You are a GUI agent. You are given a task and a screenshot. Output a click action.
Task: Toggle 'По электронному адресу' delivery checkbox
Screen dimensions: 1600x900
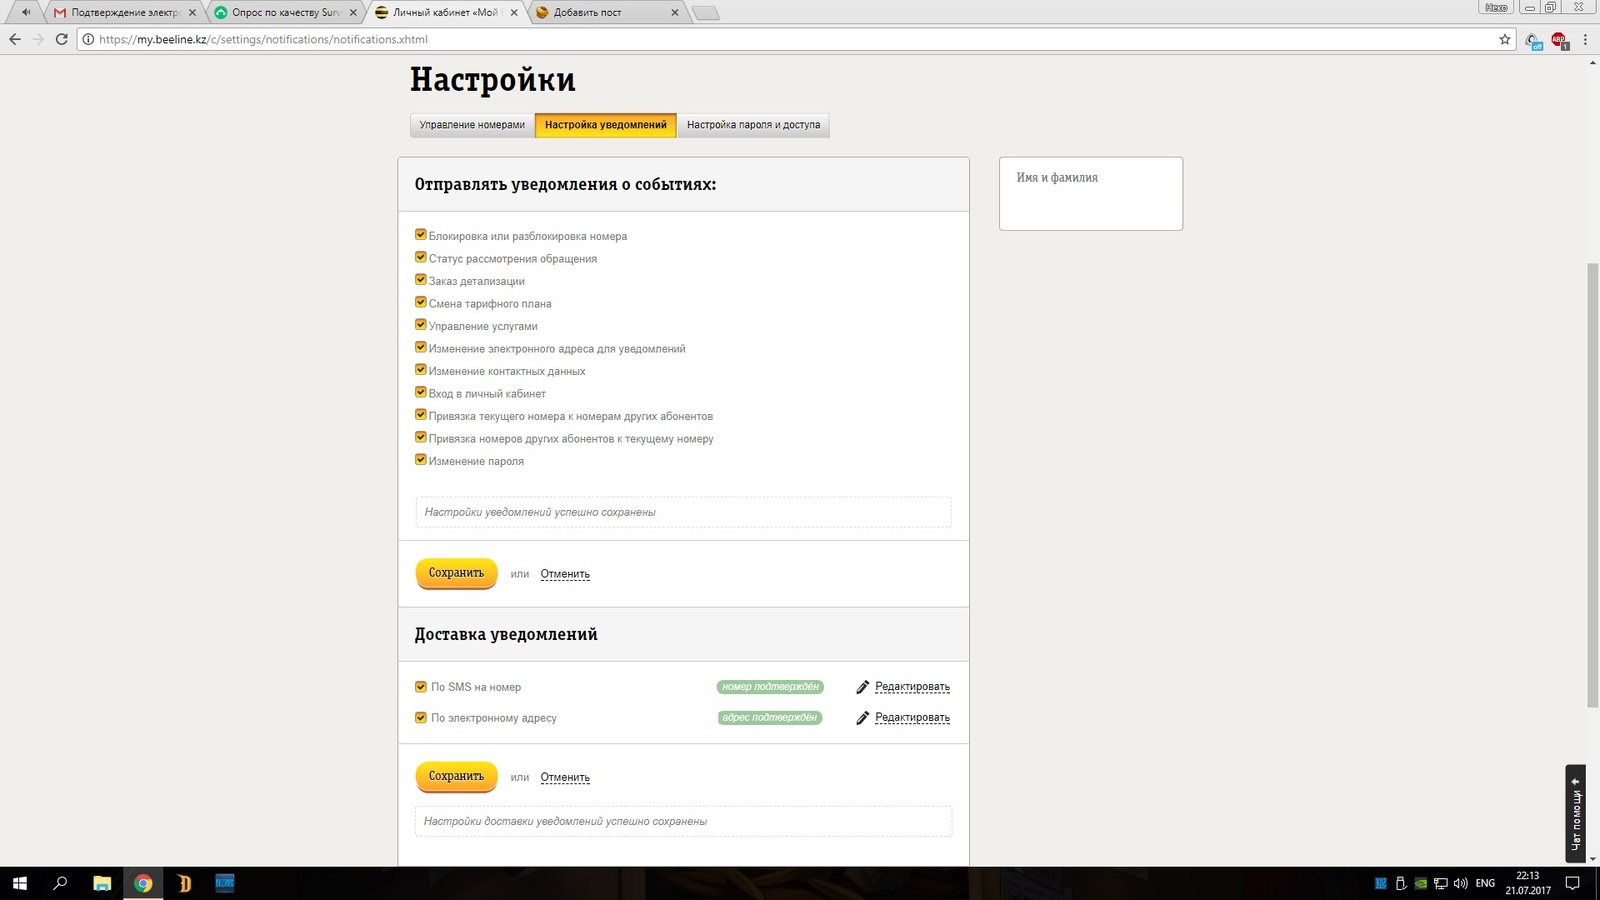(x=421, y=718)
